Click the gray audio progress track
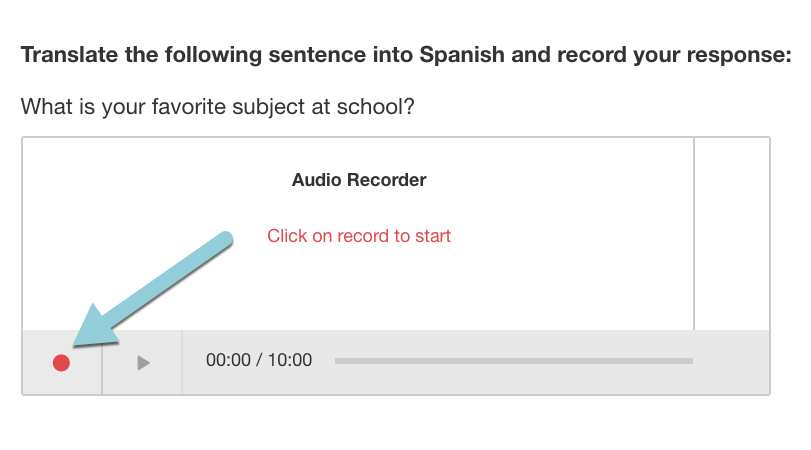Screen dimensions: 811x450 click(513, 360)
